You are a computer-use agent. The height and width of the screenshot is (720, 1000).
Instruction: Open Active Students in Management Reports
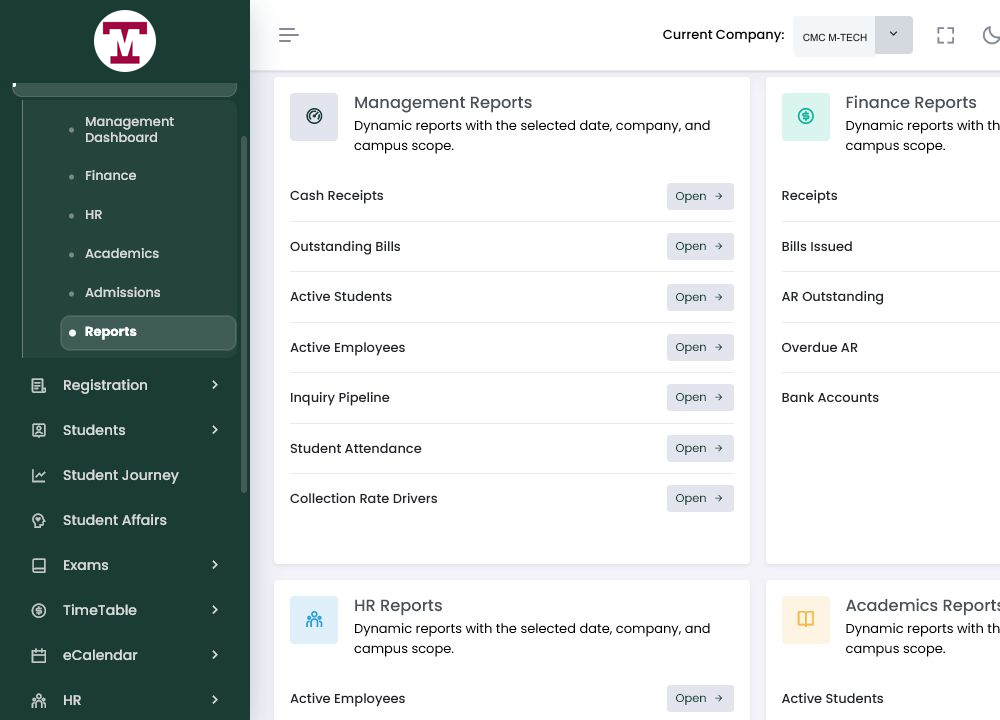(700, 297)
